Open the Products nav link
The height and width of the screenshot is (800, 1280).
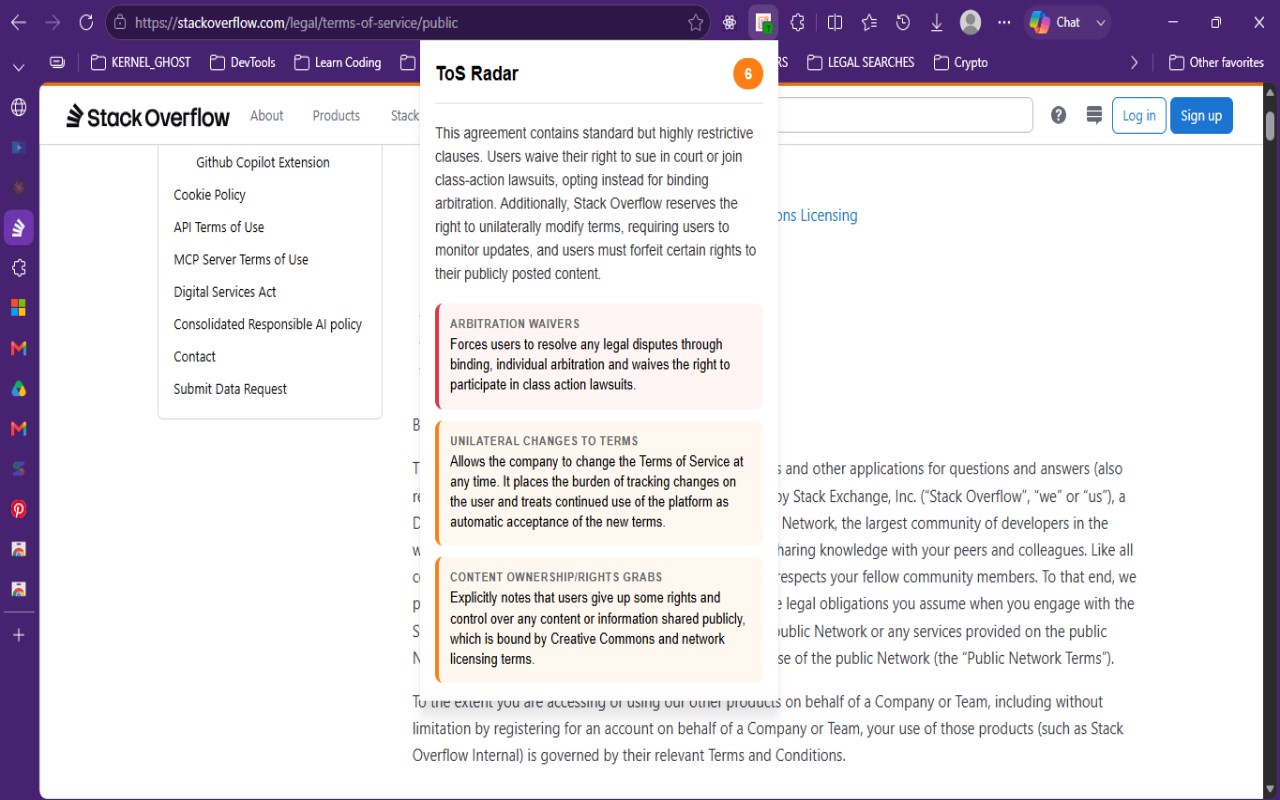pos(336,116)
